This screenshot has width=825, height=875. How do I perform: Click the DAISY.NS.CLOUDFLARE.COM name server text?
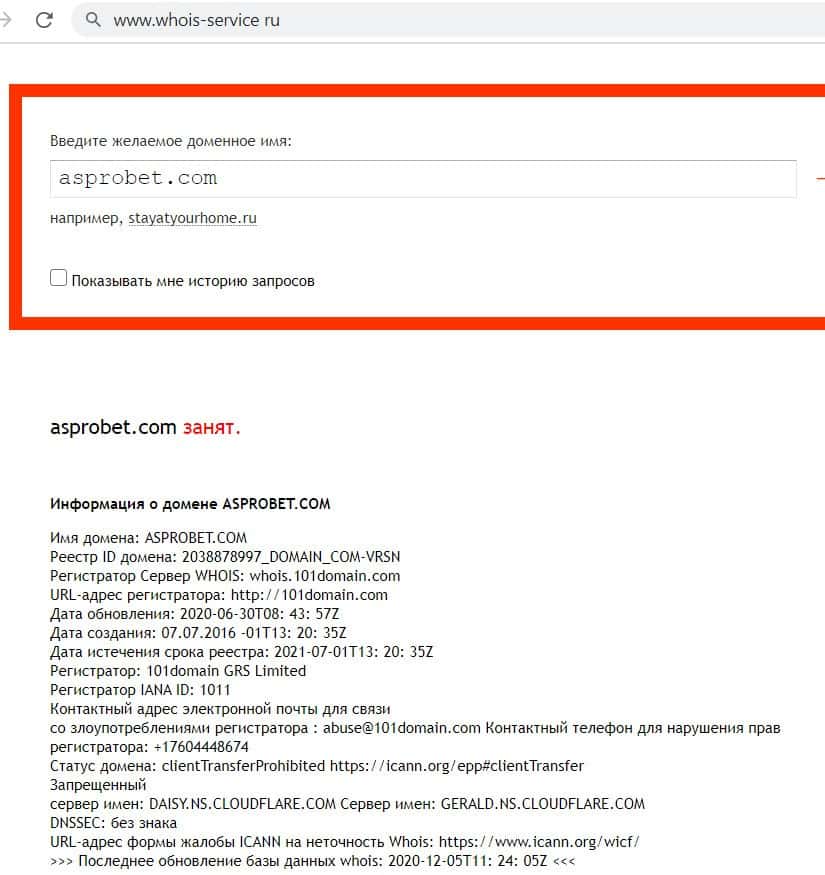point(242,804)
